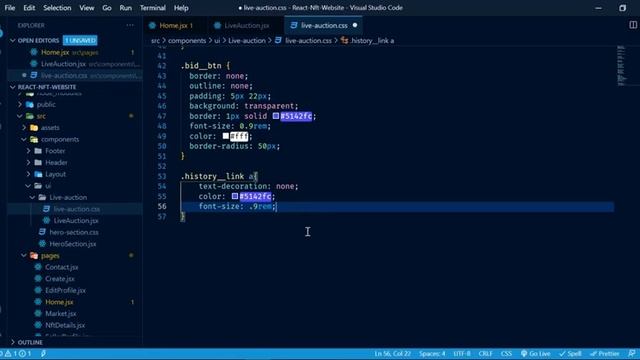The width and height of the screenshot is (640, 360).
Task: Collapse the Live-auction folder
Action: click(x=68, y=198)
